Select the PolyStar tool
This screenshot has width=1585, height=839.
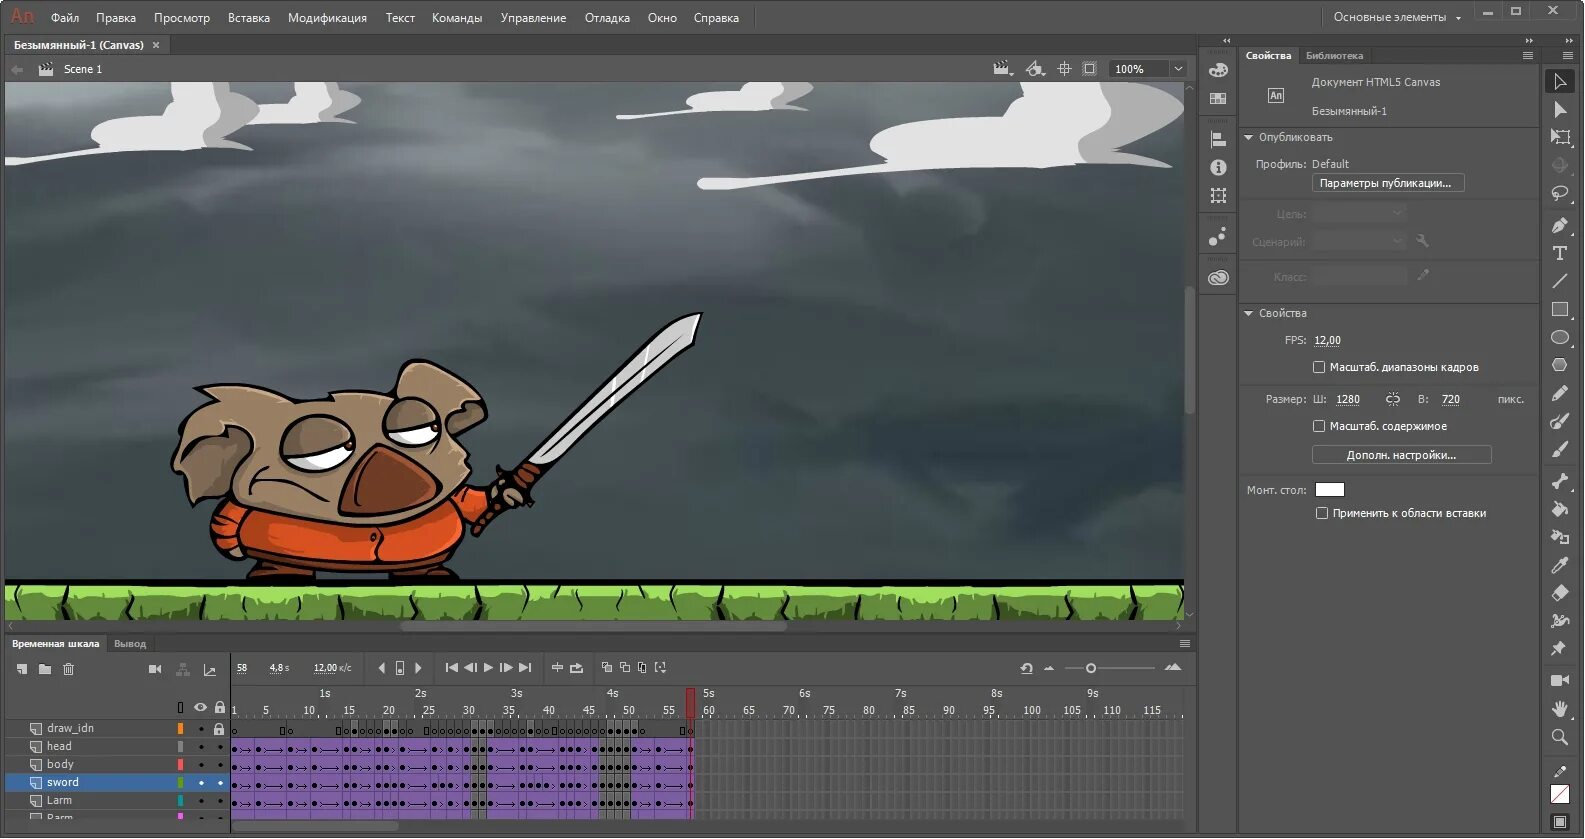[1560, 365]
